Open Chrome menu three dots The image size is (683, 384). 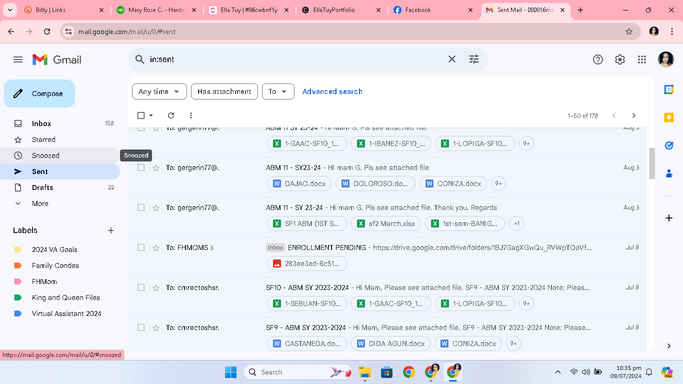(x=672, y=31)
